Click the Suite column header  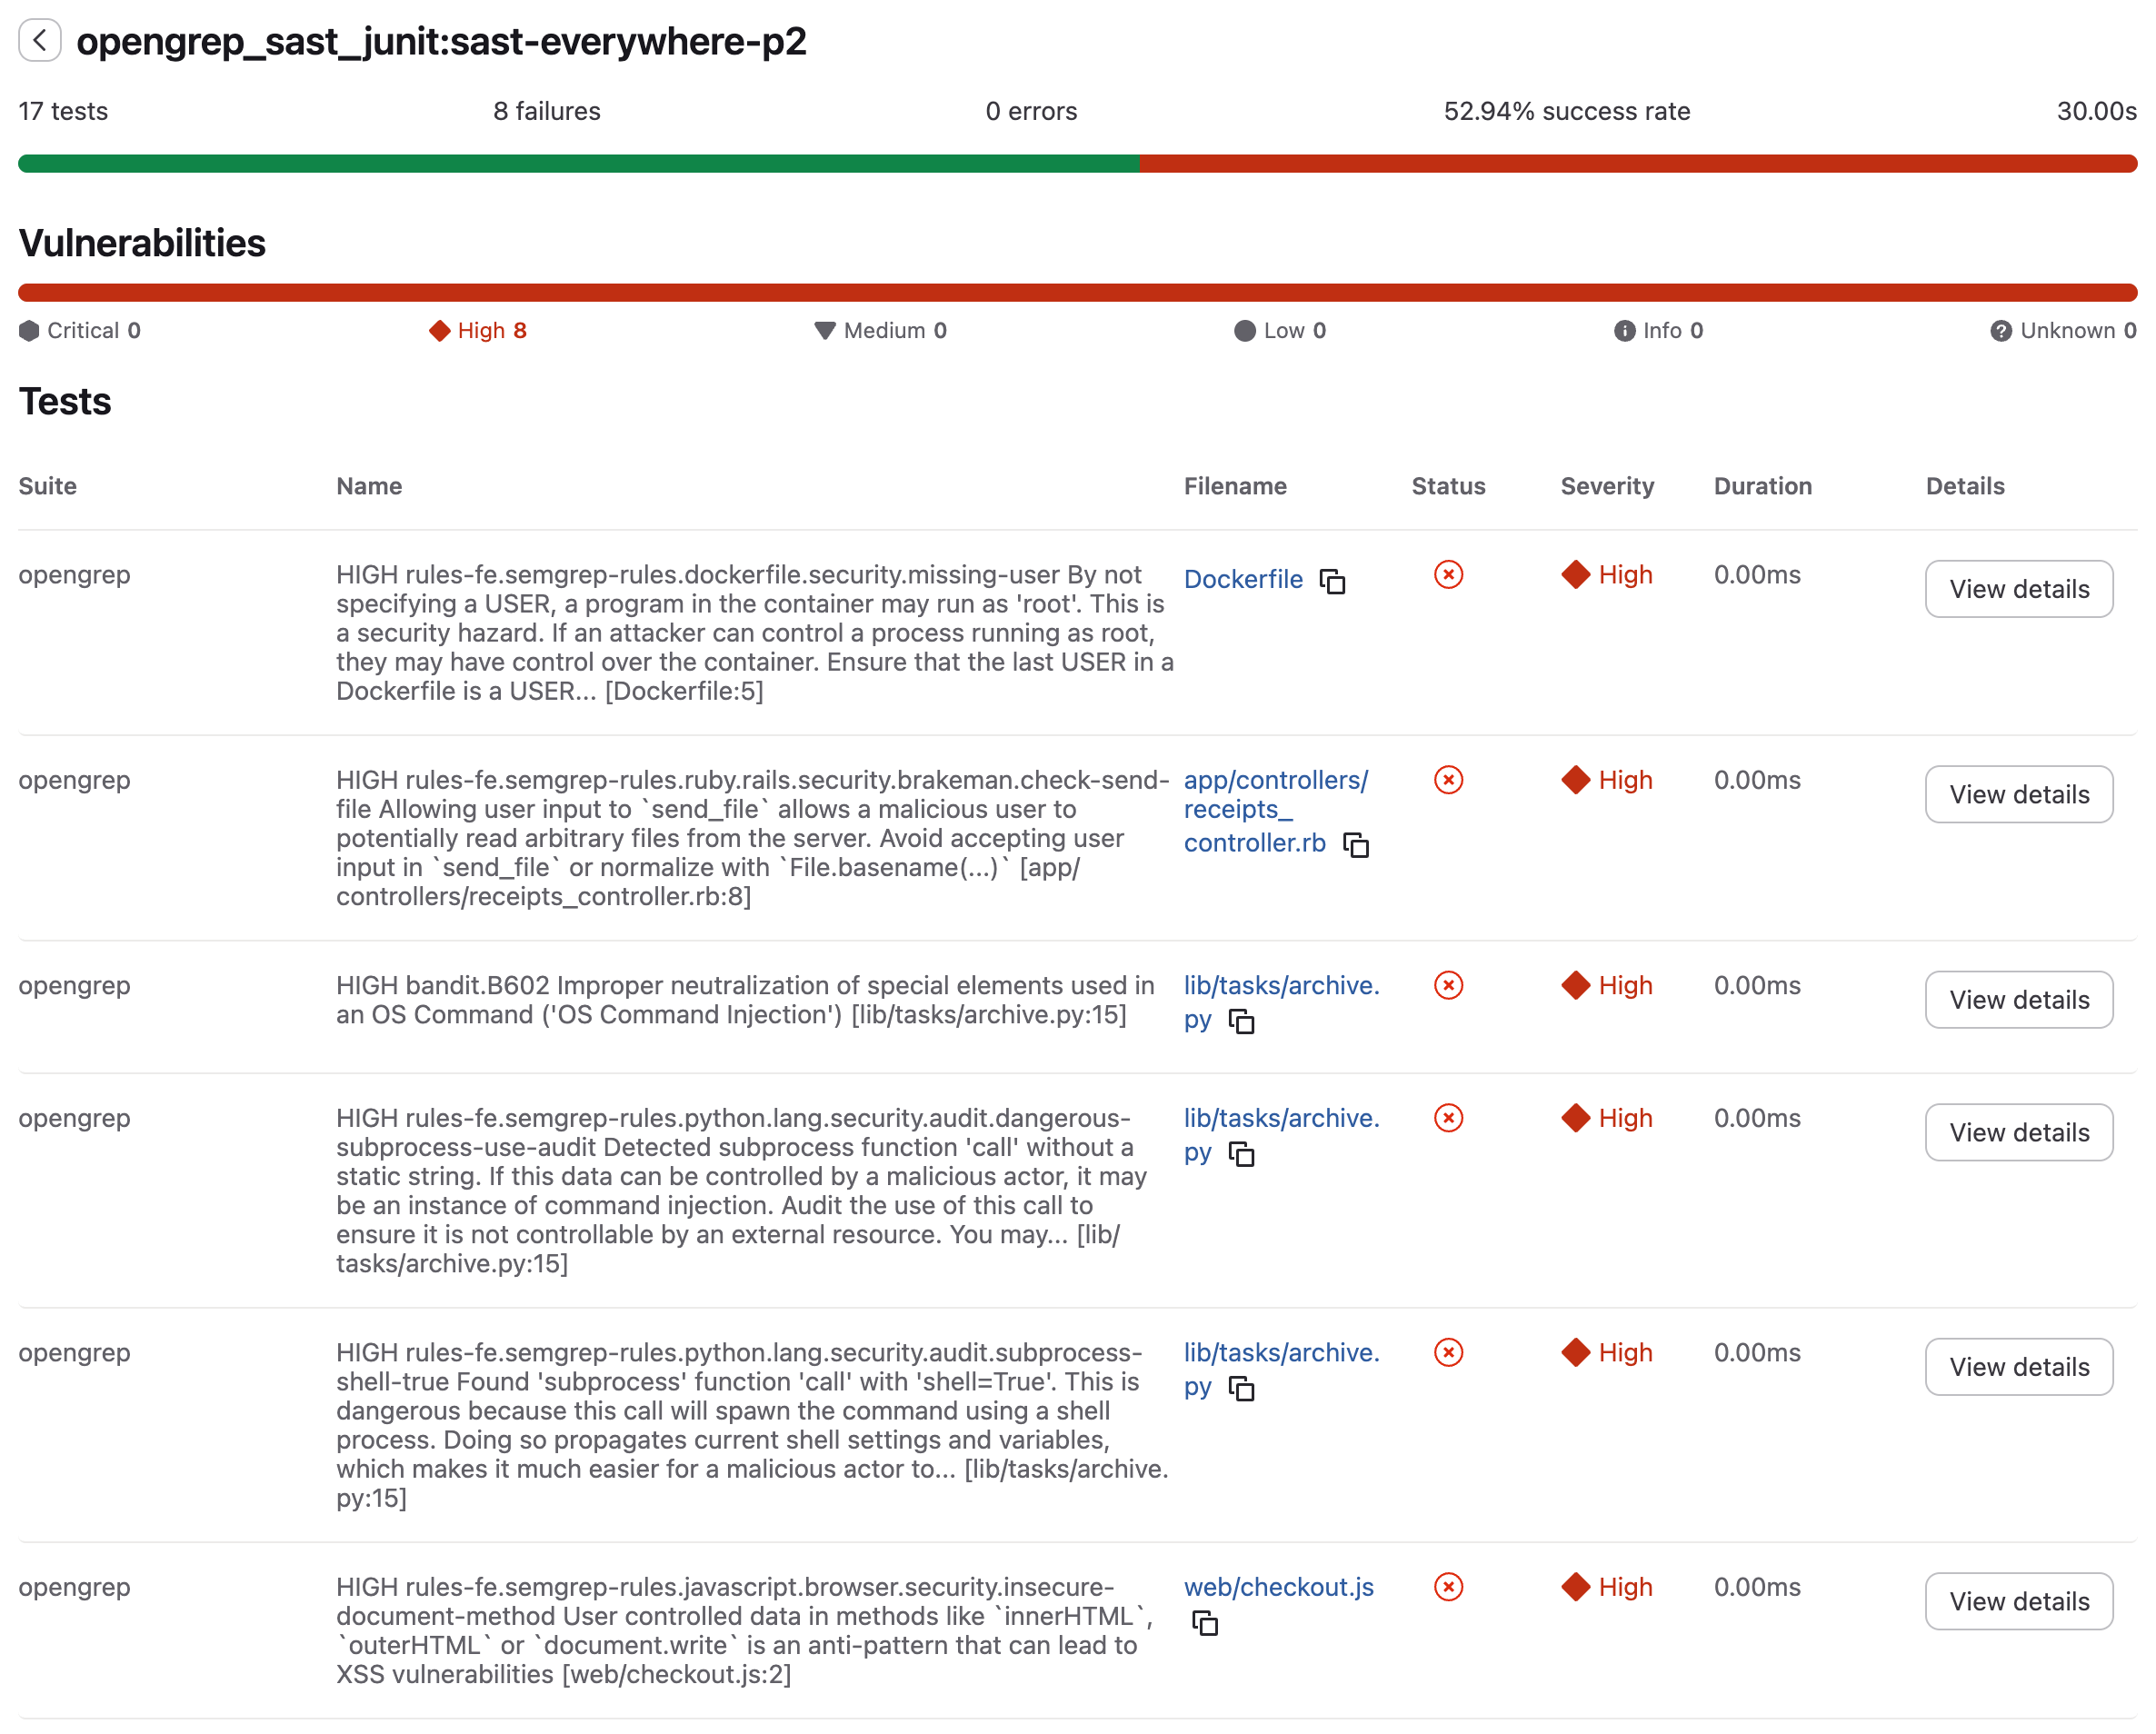(48, 486)
